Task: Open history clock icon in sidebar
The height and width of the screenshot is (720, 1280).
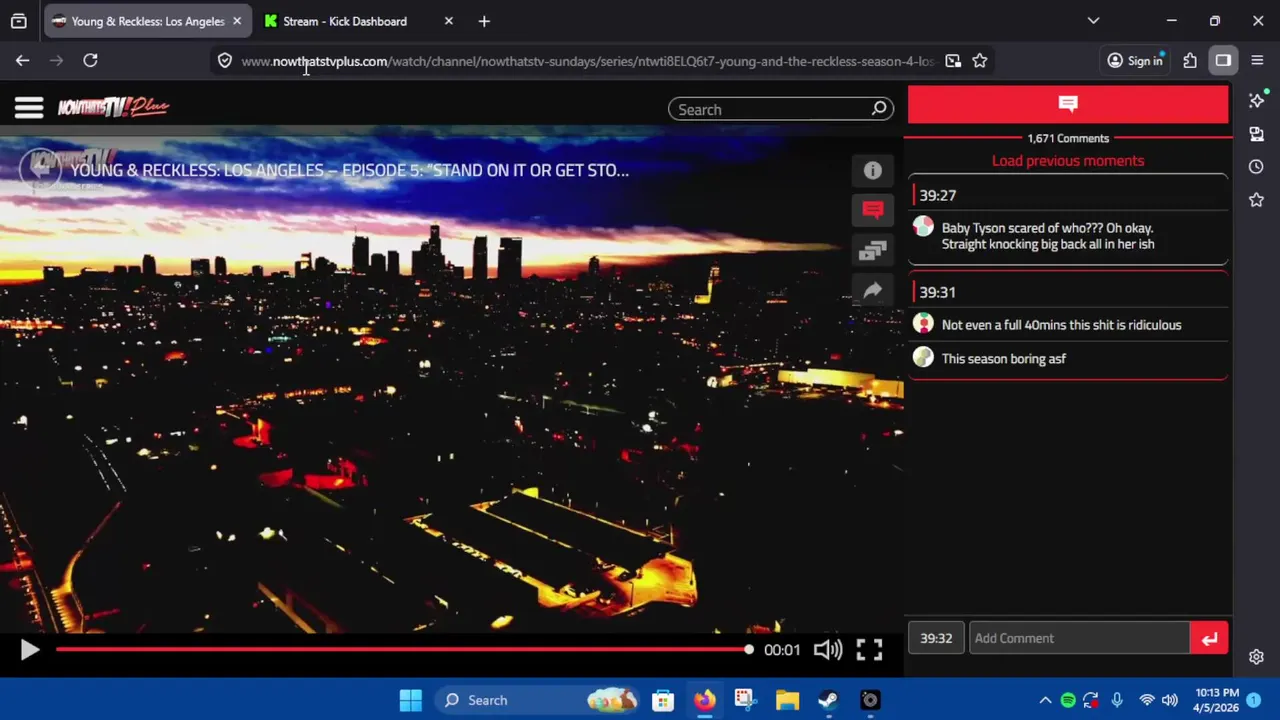Action: (1257, 167)
